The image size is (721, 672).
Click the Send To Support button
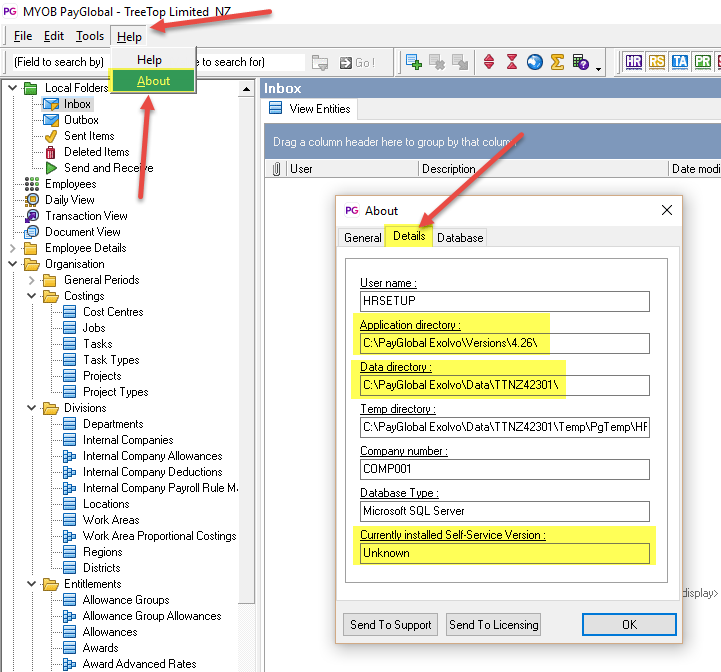[390, 625]
